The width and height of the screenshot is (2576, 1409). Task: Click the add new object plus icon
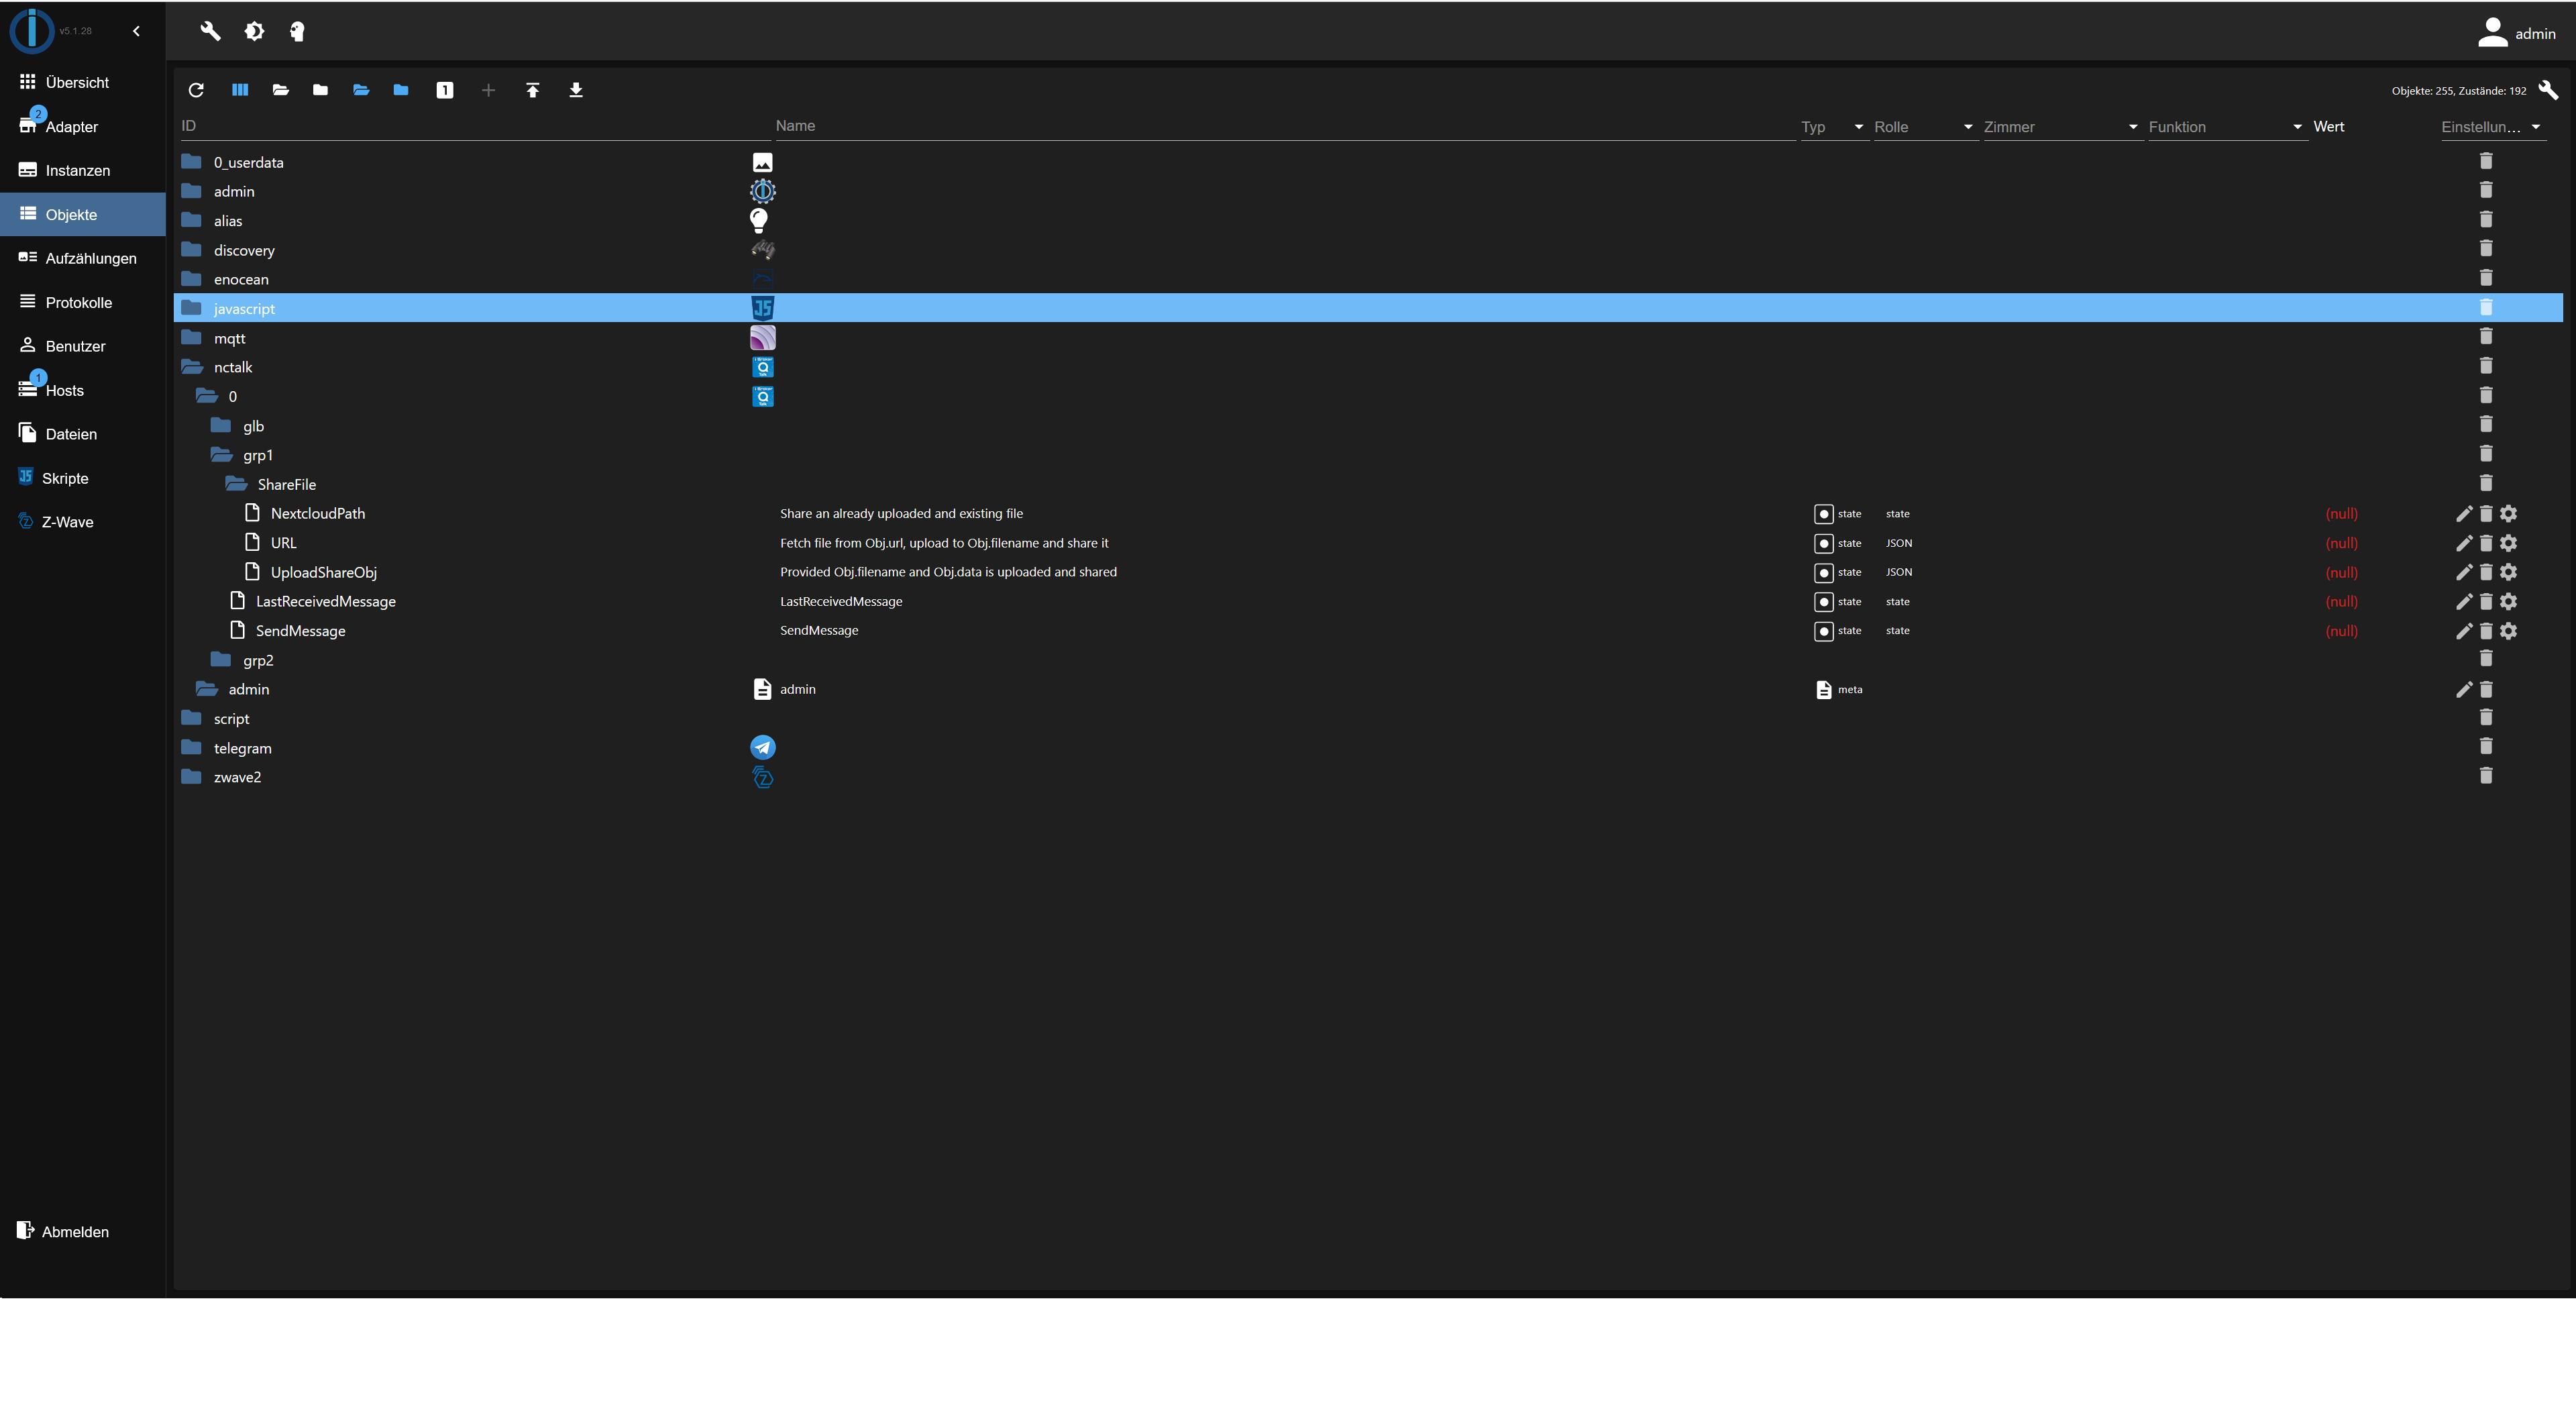tap(488, 90)
